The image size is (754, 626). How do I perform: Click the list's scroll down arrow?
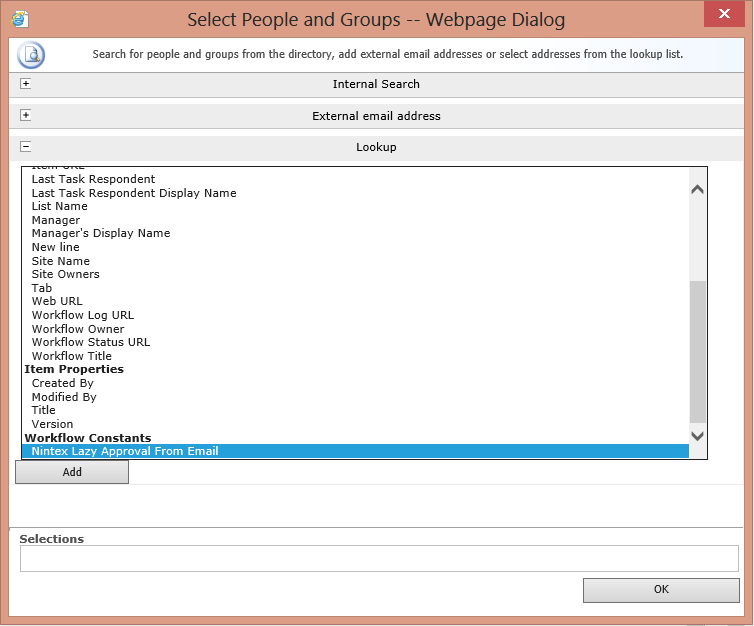[697, 436]
